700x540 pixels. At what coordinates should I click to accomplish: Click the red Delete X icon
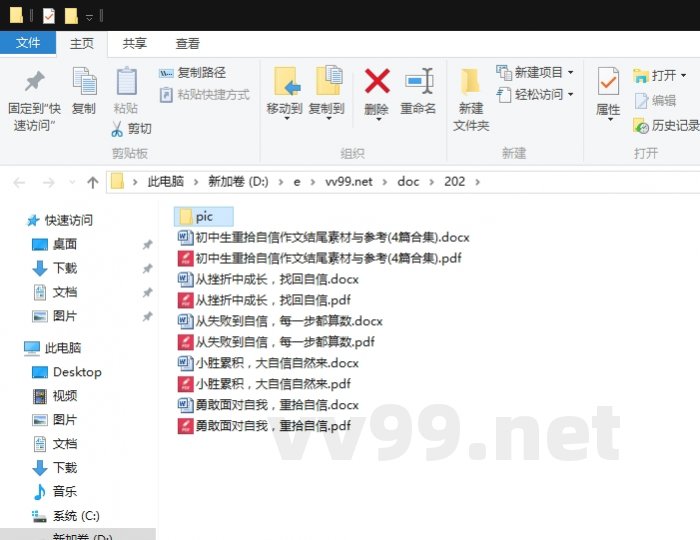pos(377,81)
